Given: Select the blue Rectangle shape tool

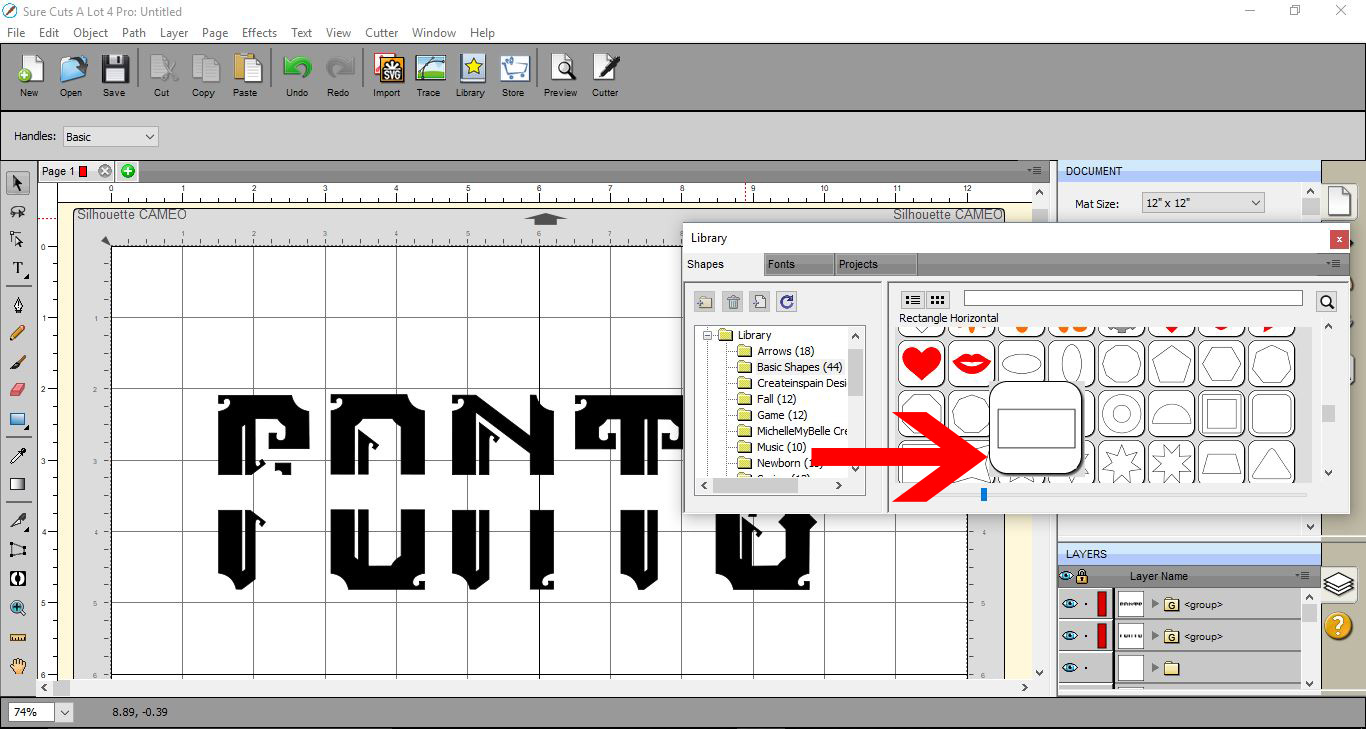Looking at the screenshot, I should pyautogui.click(x=17, y=420).
